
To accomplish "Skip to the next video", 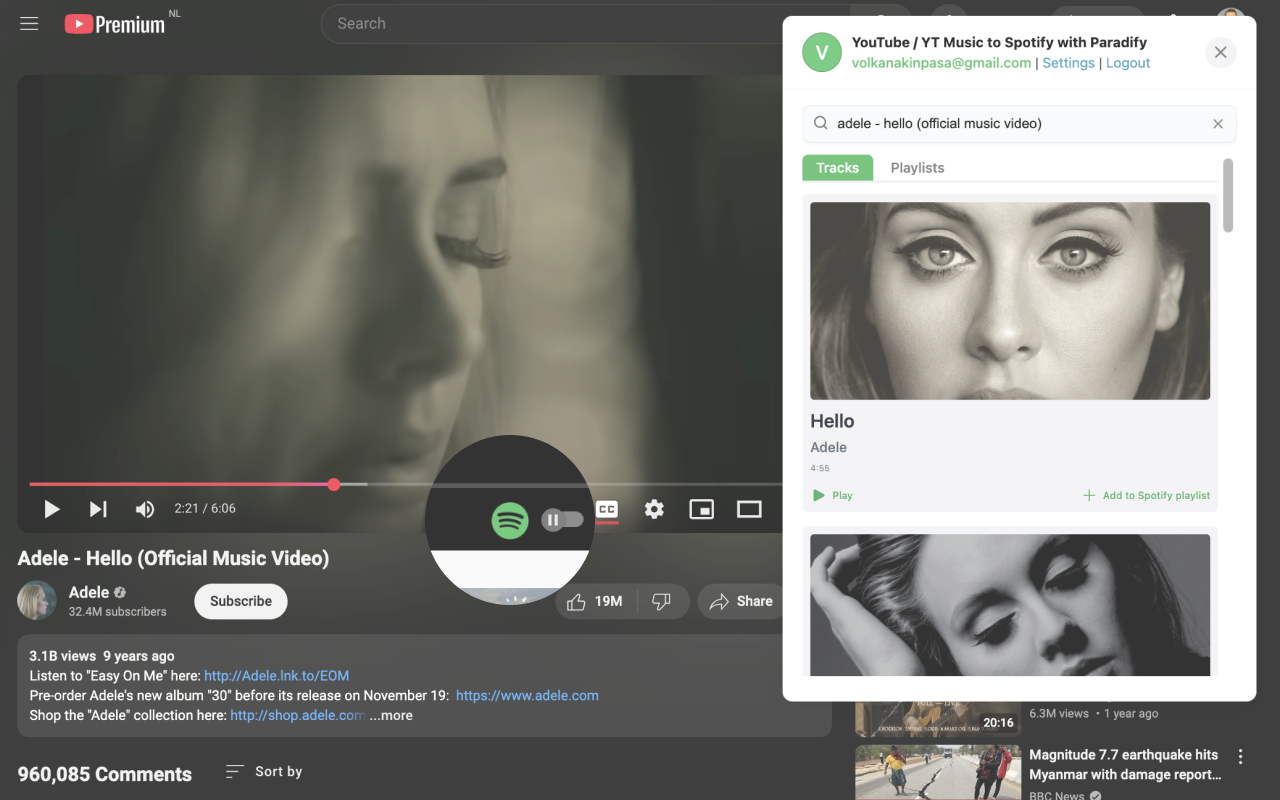I will 98,509.
